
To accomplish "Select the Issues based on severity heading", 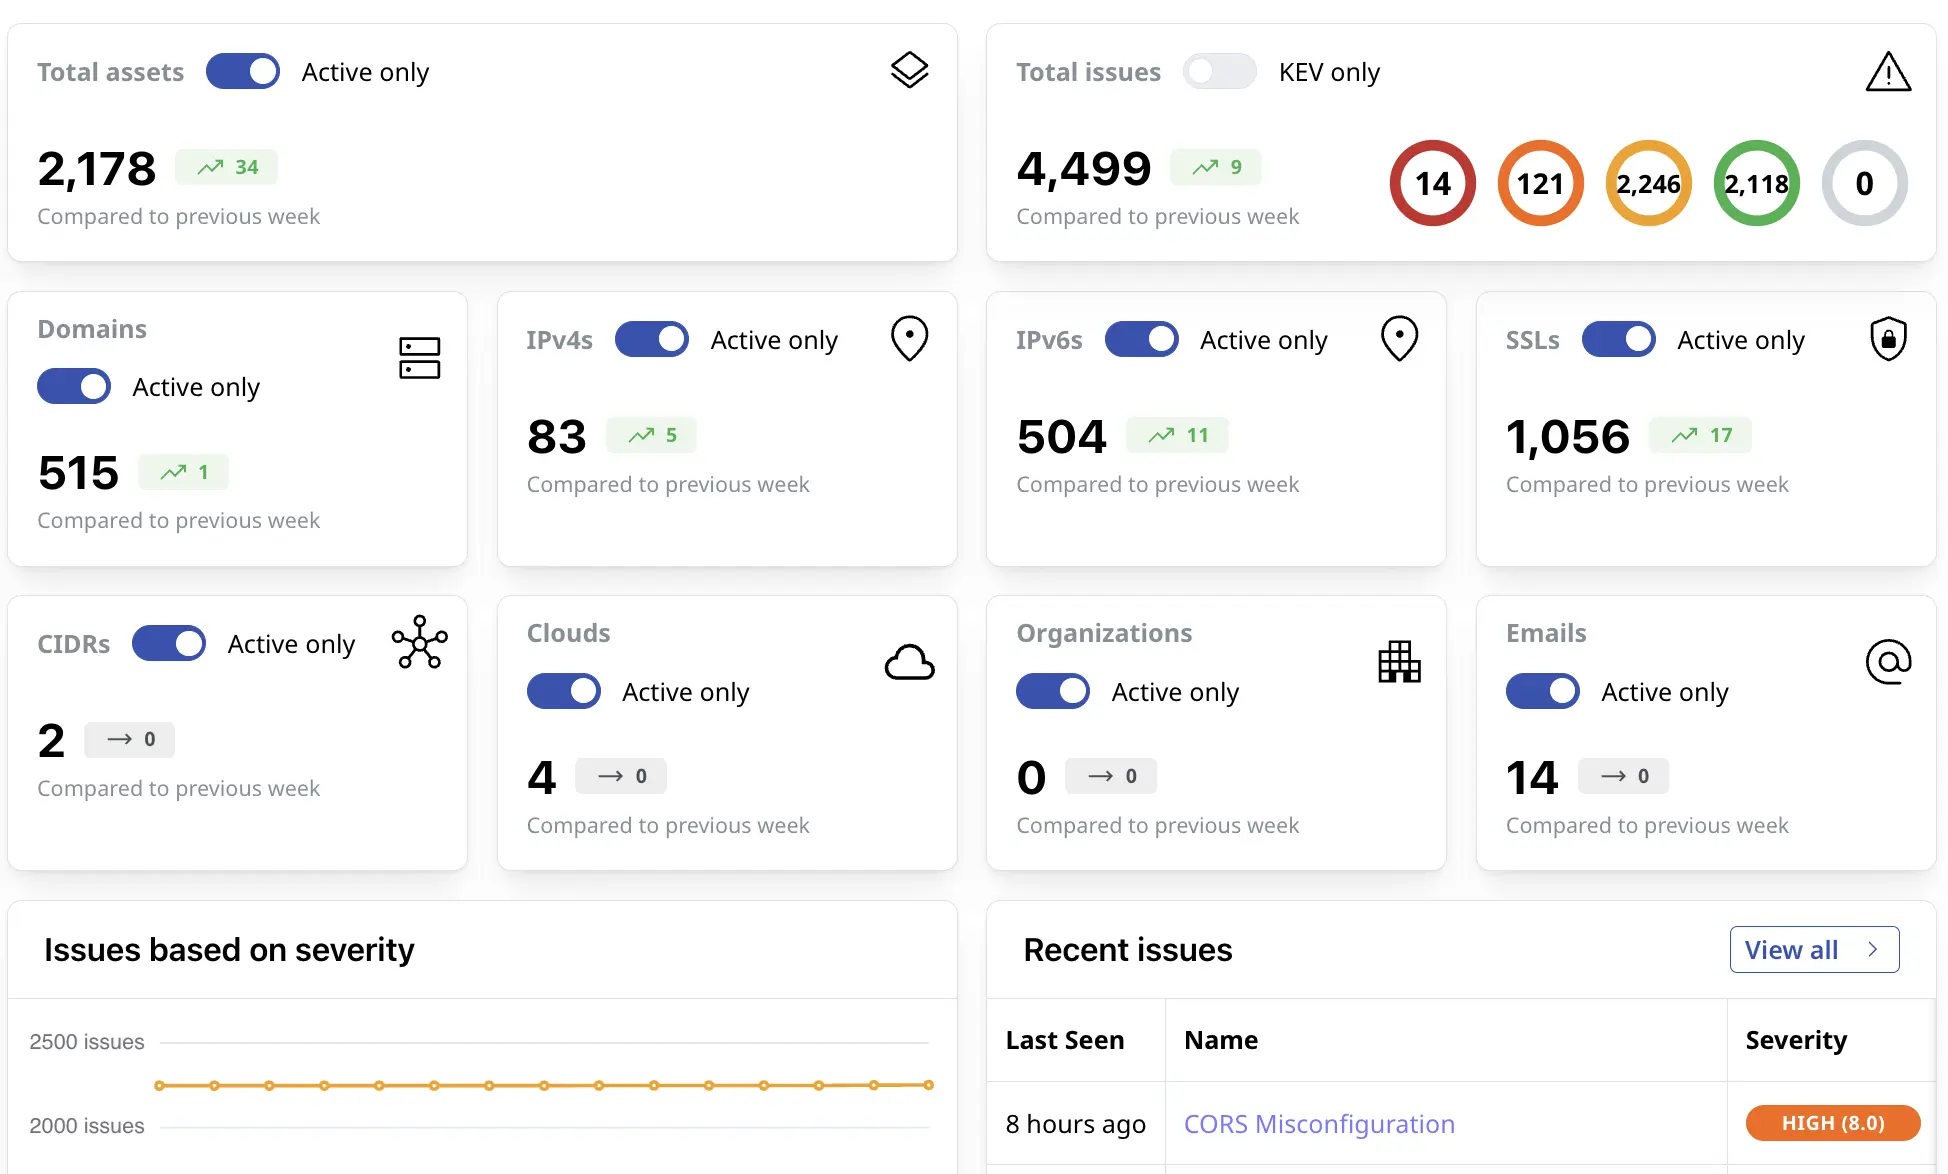I will tap(228, 949).
